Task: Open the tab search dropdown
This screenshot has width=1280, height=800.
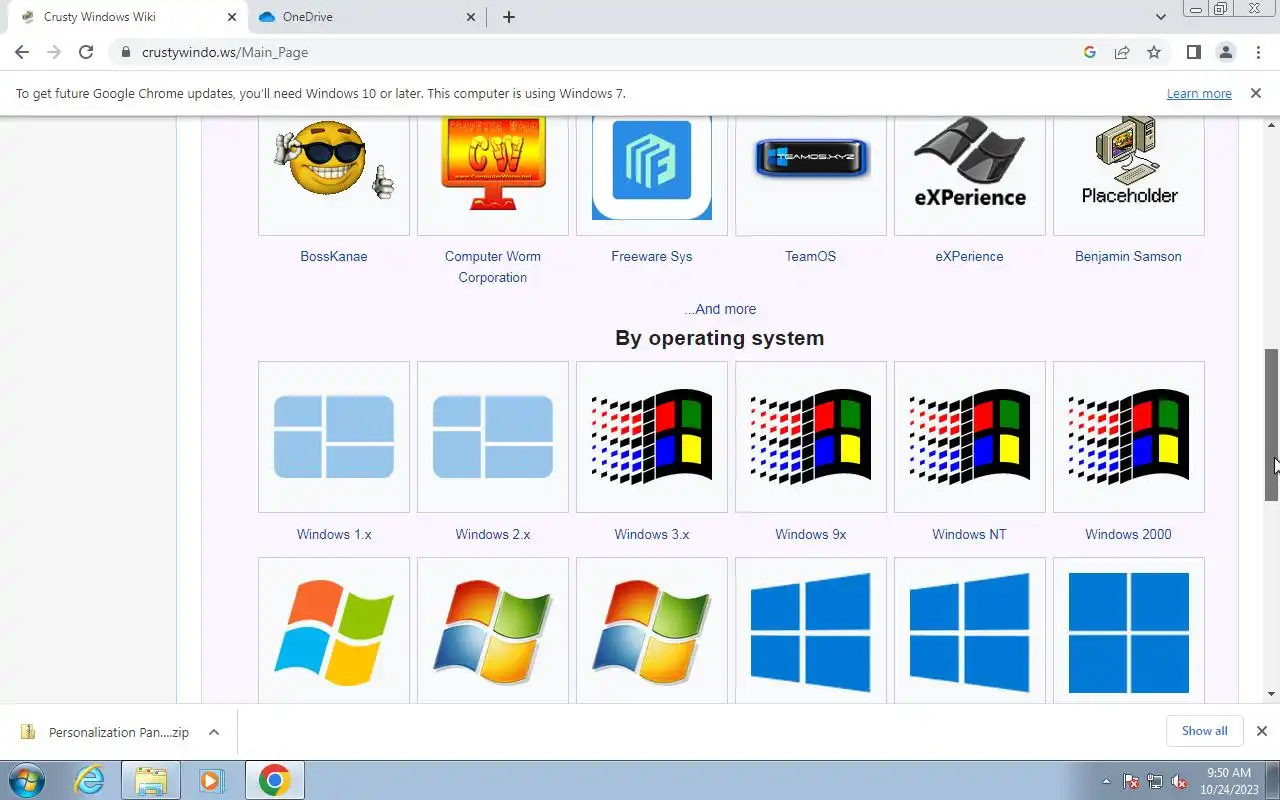Action: coord(1161,17)
